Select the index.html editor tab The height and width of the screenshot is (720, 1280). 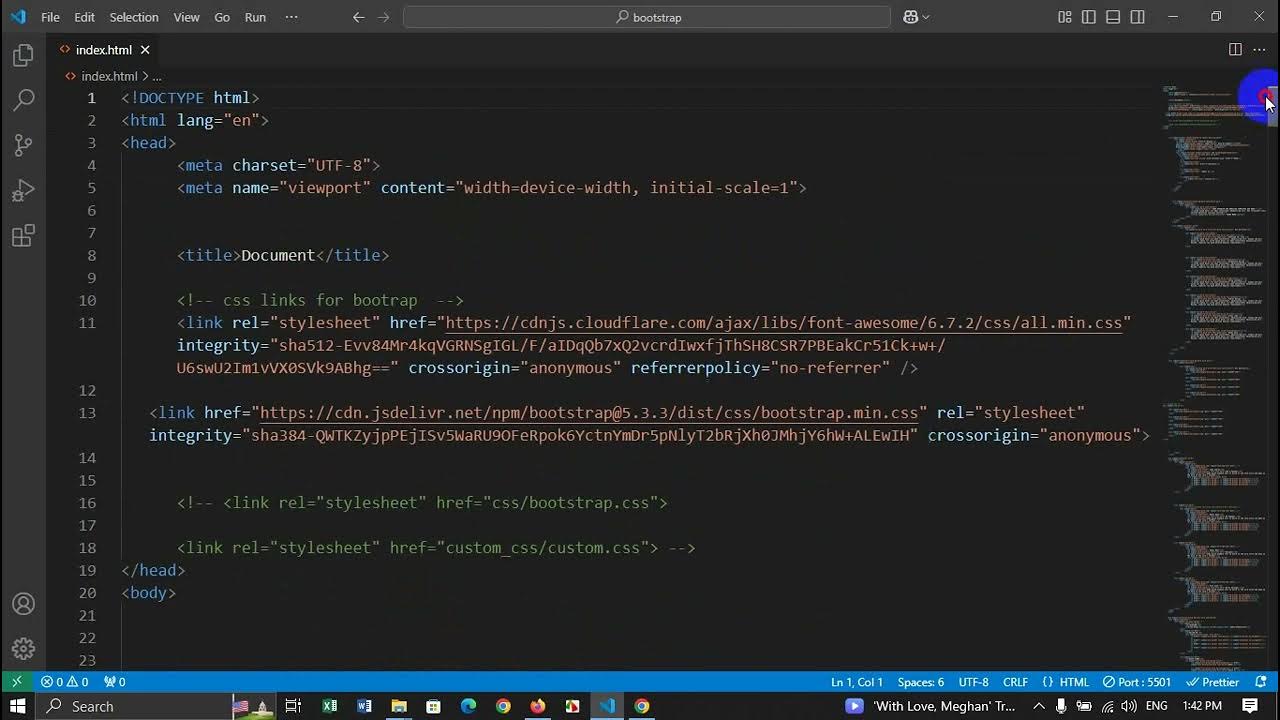tap(103, 50)
